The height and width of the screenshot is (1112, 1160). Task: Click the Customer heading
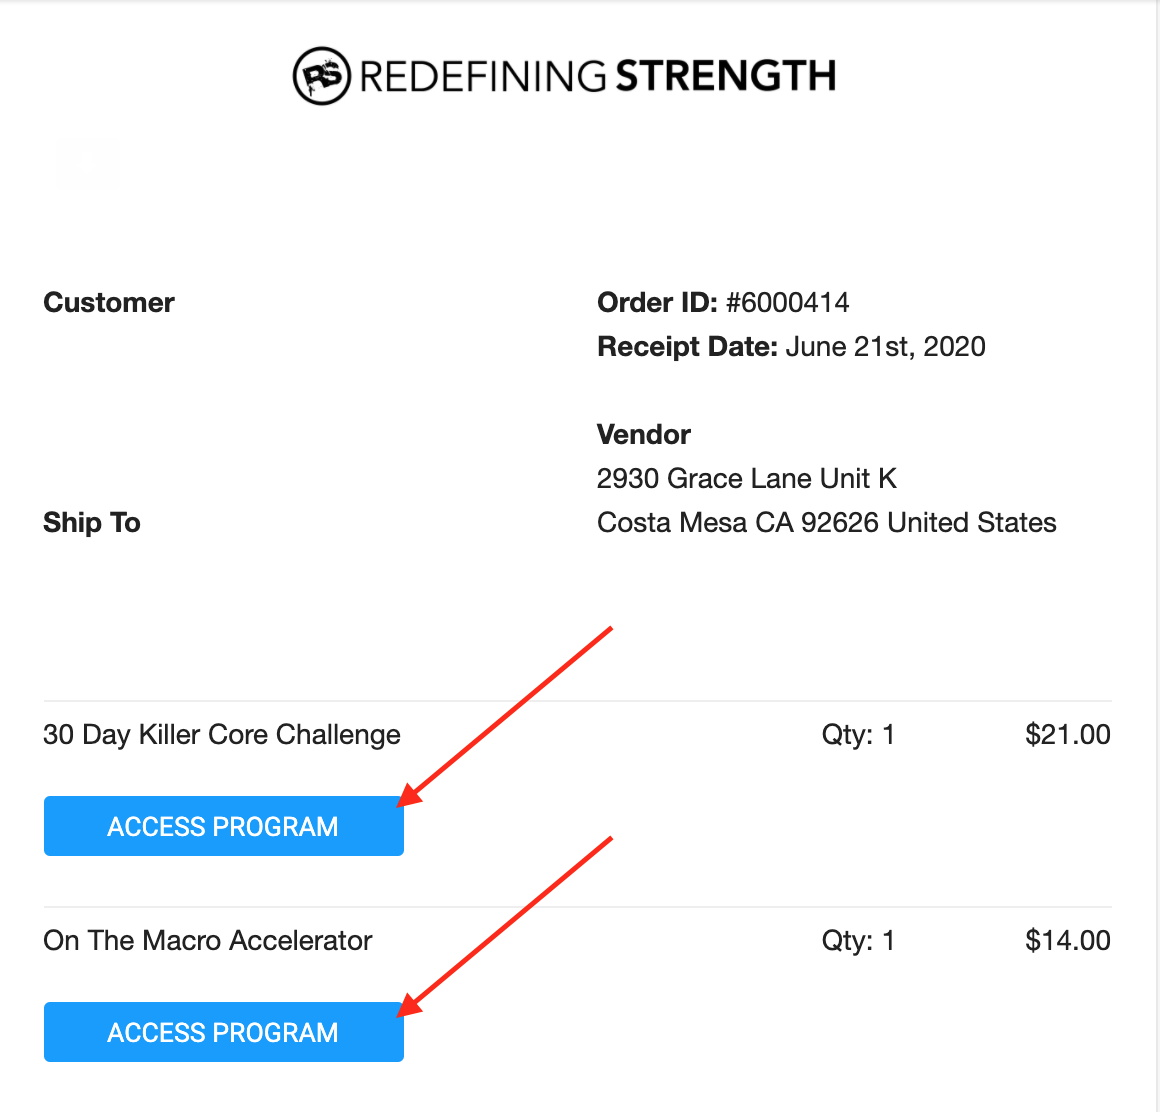coord(109,303)
